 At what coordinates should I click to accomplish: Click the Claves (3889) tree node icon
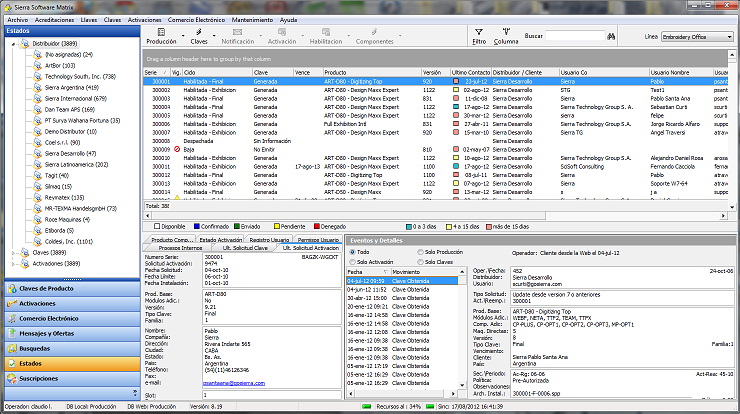[x=25, y=253]
